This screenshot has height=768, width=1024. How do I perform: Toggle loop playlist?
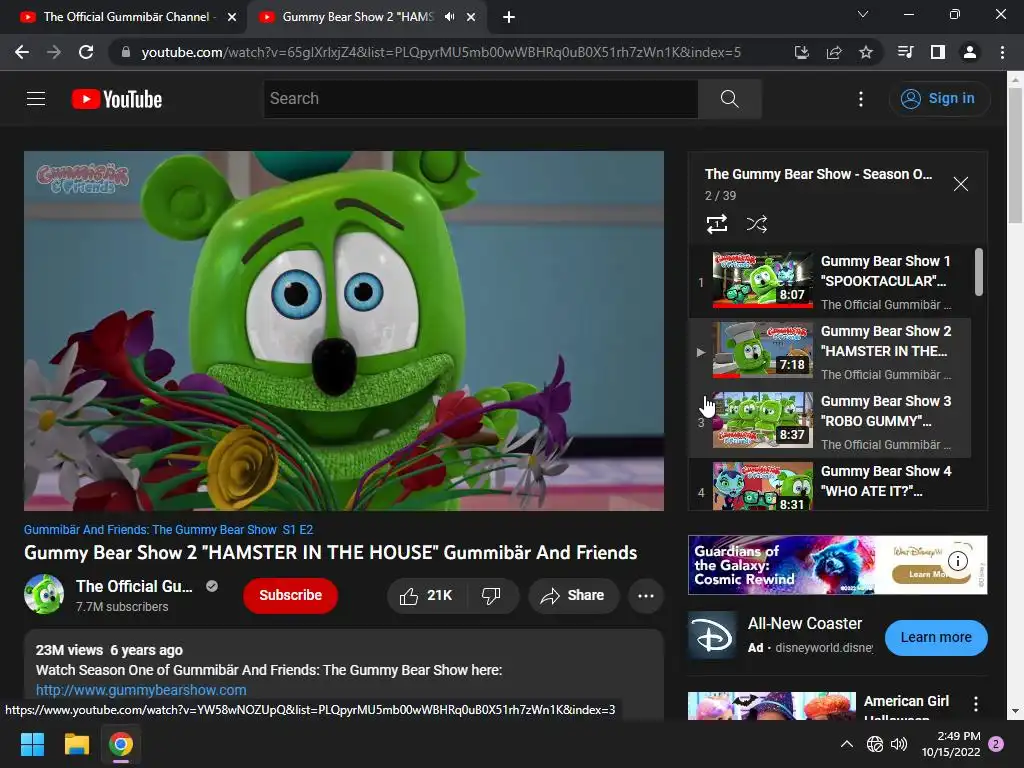tap(717, 224)
